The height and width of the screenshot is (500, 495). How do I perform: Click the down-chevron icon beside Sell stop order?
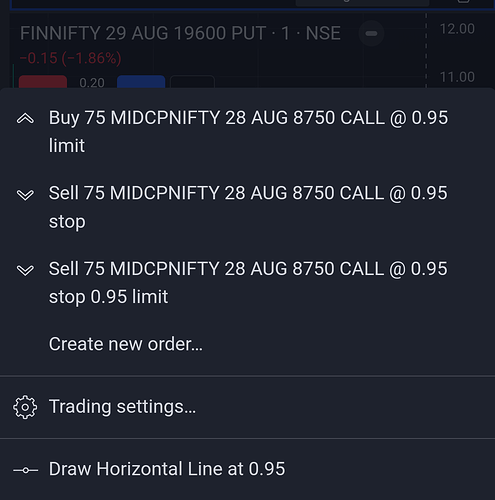tap(25, 195)
